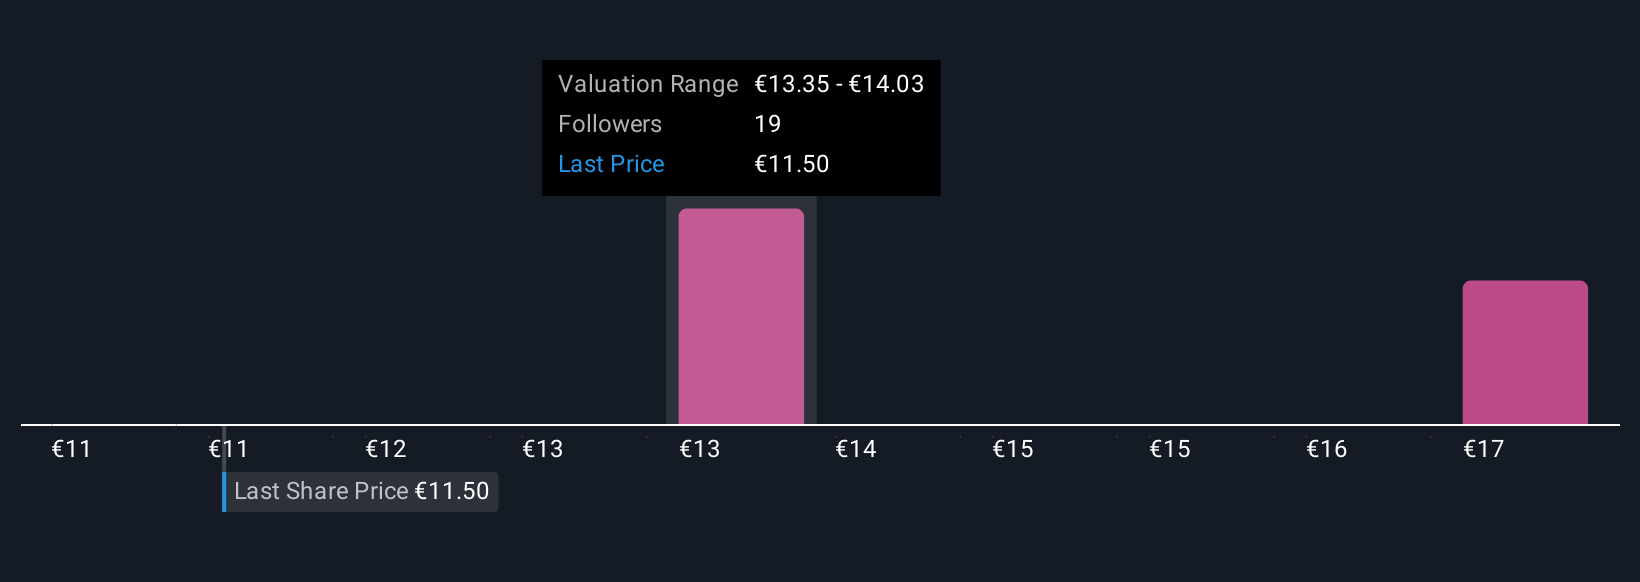The width and height of the screenshot is (1640, 582).
Task: Click the follower count 19 in tooltip
Action: [x=768, y=124]
